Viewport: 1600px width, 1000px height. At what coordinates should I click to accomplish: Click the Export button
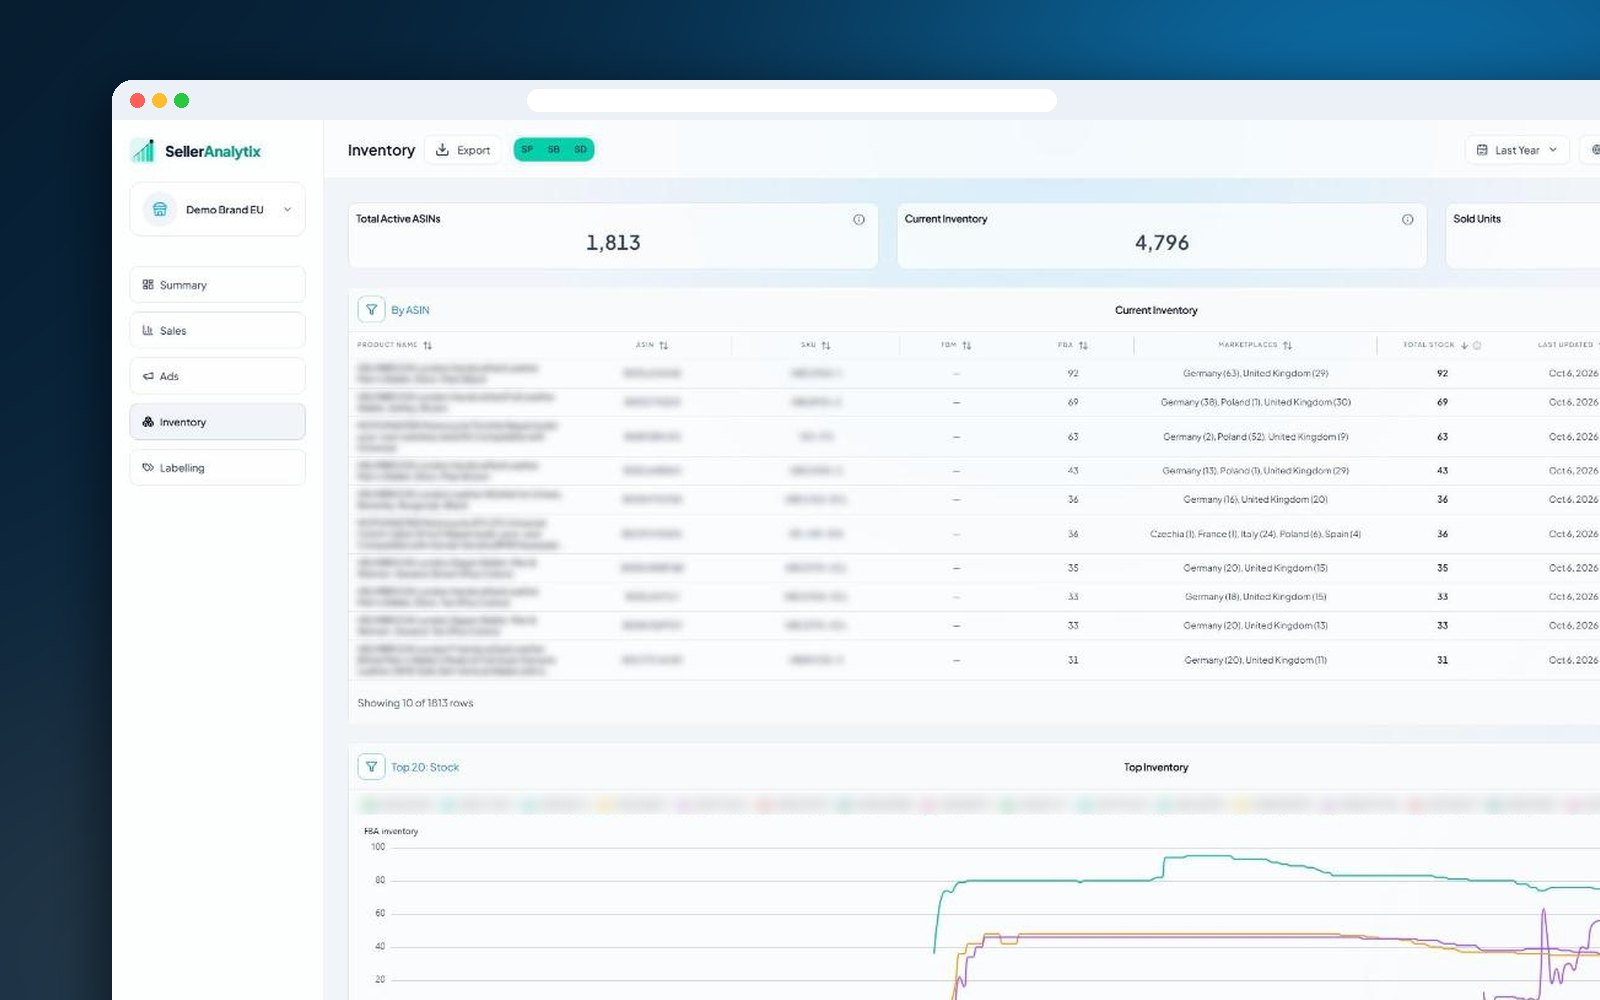(463, 150)
